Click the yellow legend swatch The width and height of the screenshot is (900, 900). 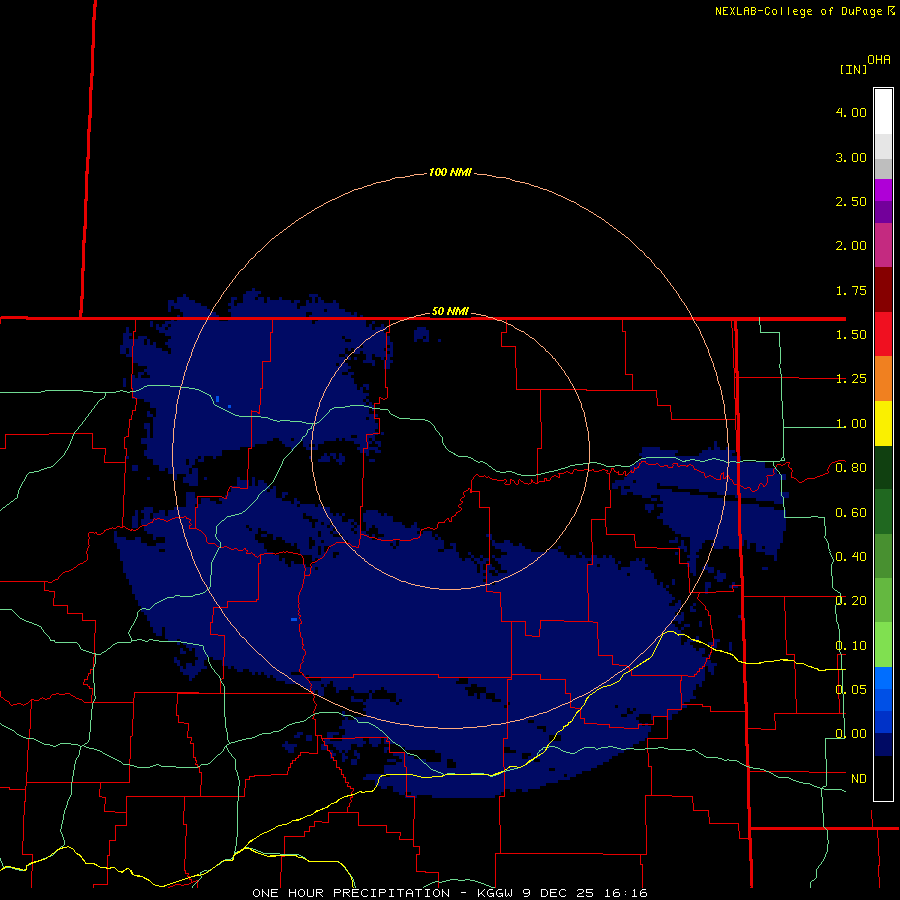point(883,423)
